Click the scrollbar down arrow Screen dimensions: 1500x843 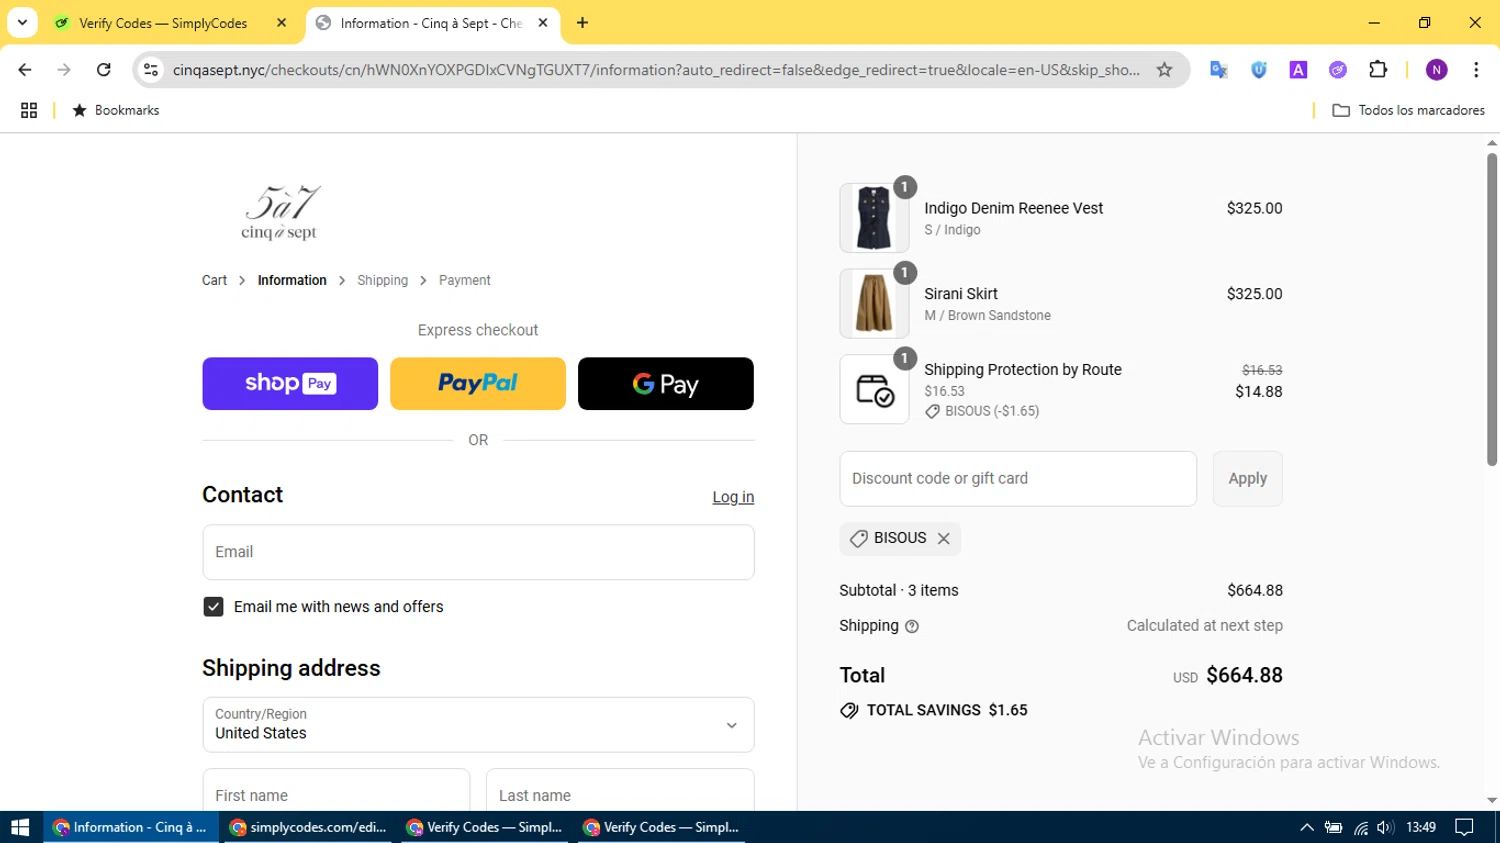1492,801
